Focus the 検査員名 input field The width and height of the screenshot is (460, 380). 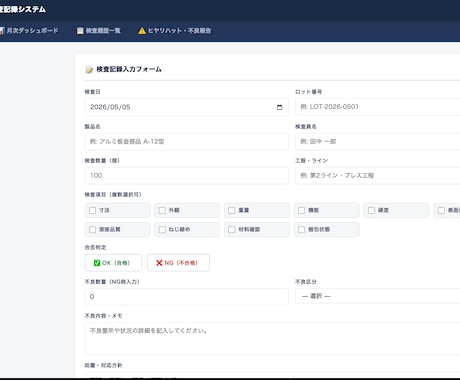[x=378, y=142]
